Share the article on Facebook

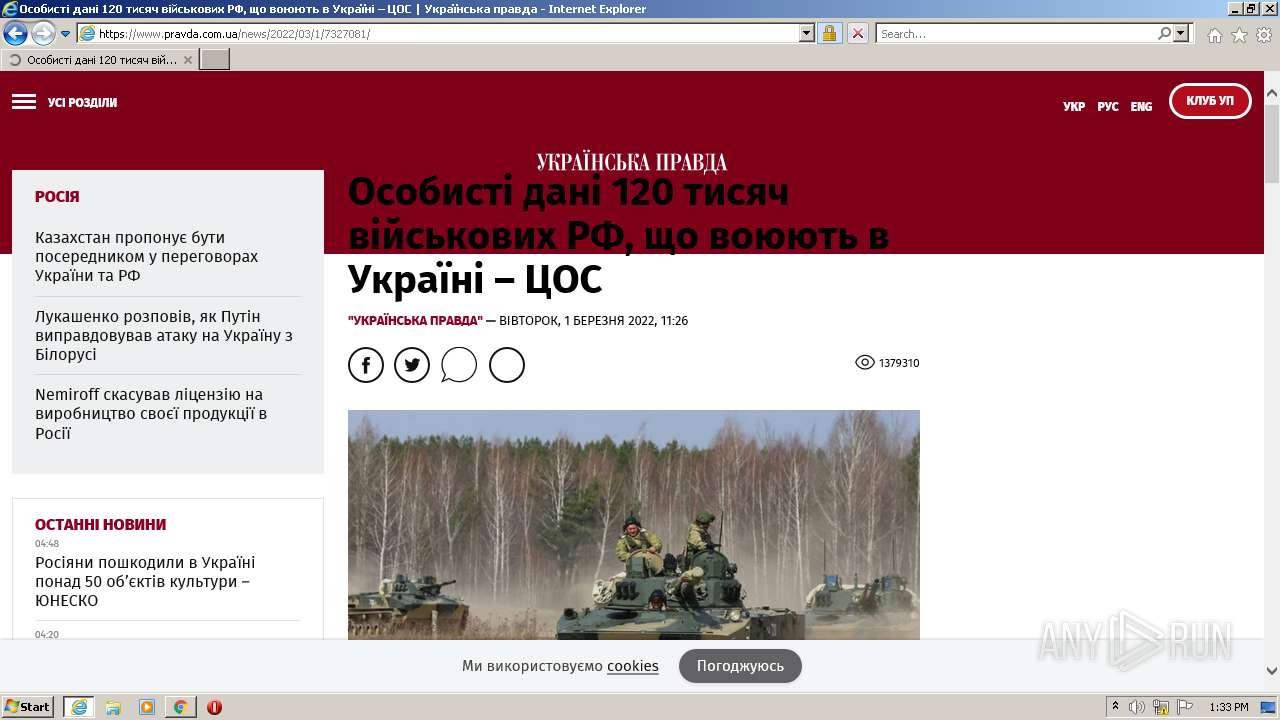[366, 365]
